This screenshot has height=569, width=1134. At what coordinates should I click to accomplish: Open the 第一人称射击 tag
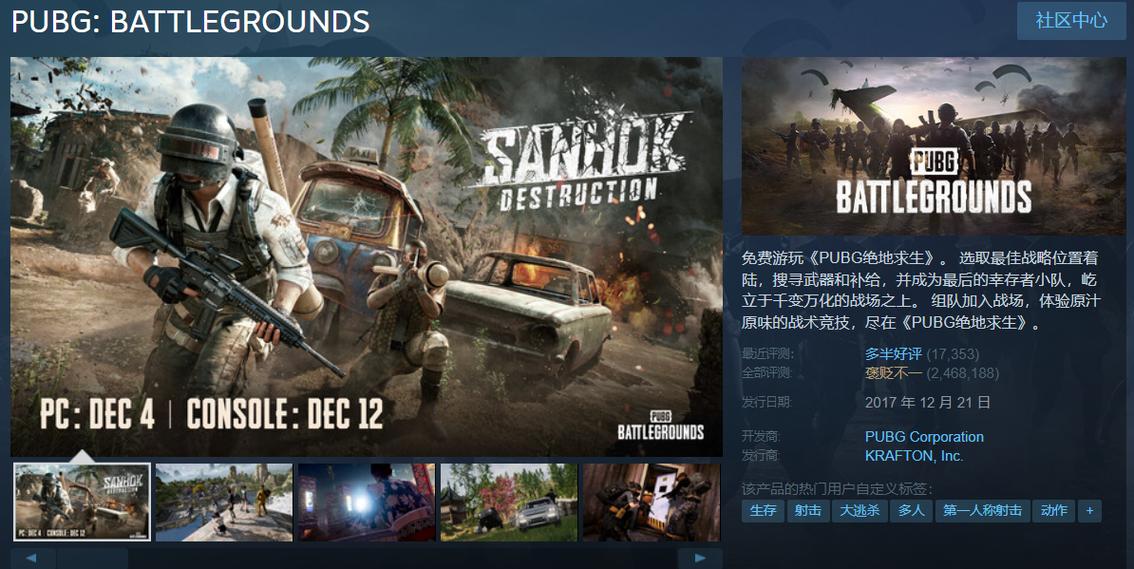click(x=982, y=510)
